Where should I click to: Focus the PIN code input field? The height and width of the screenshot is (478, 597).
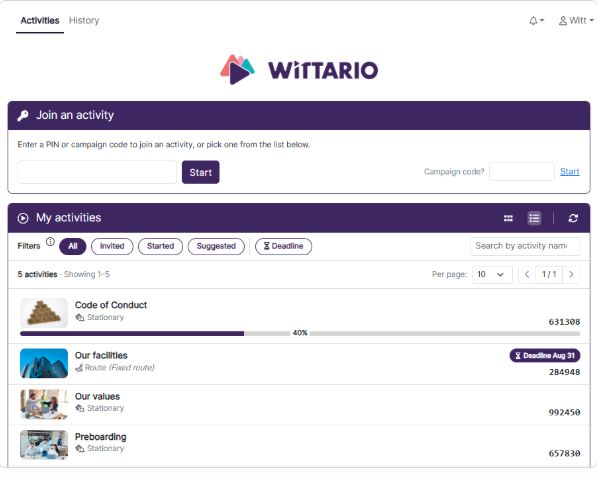[97, 172]
